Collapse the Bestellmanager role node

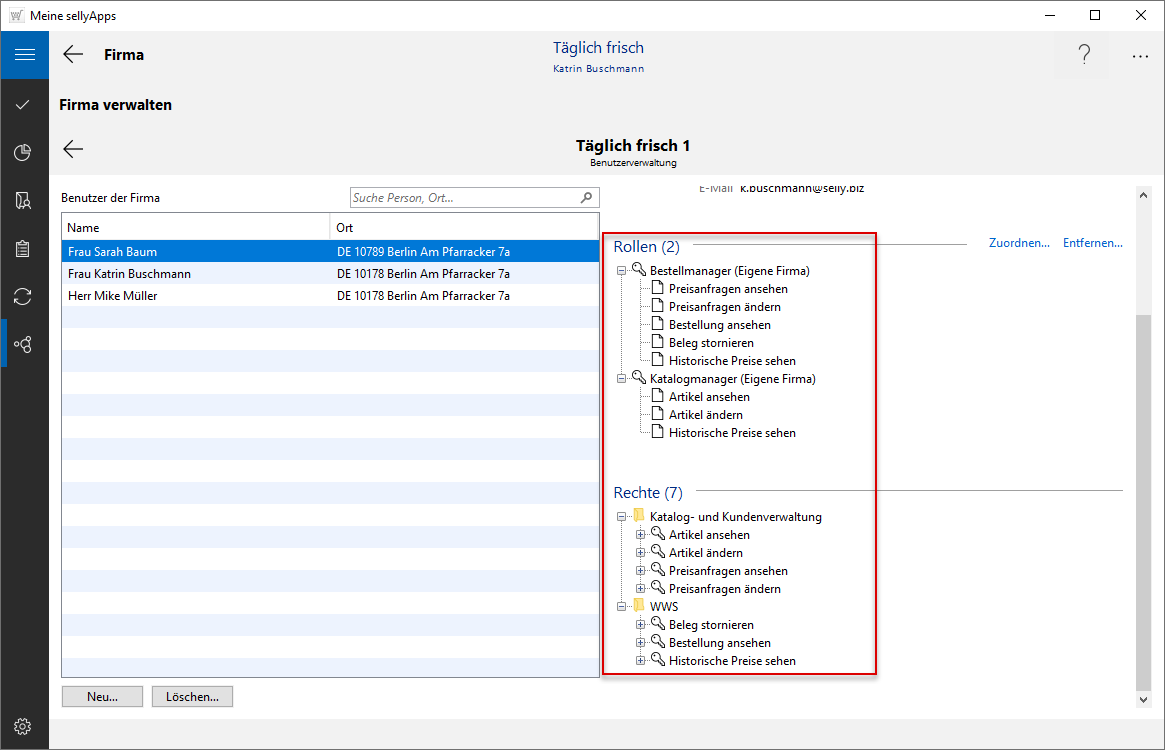pyautogui.click(x=622, y=271)
